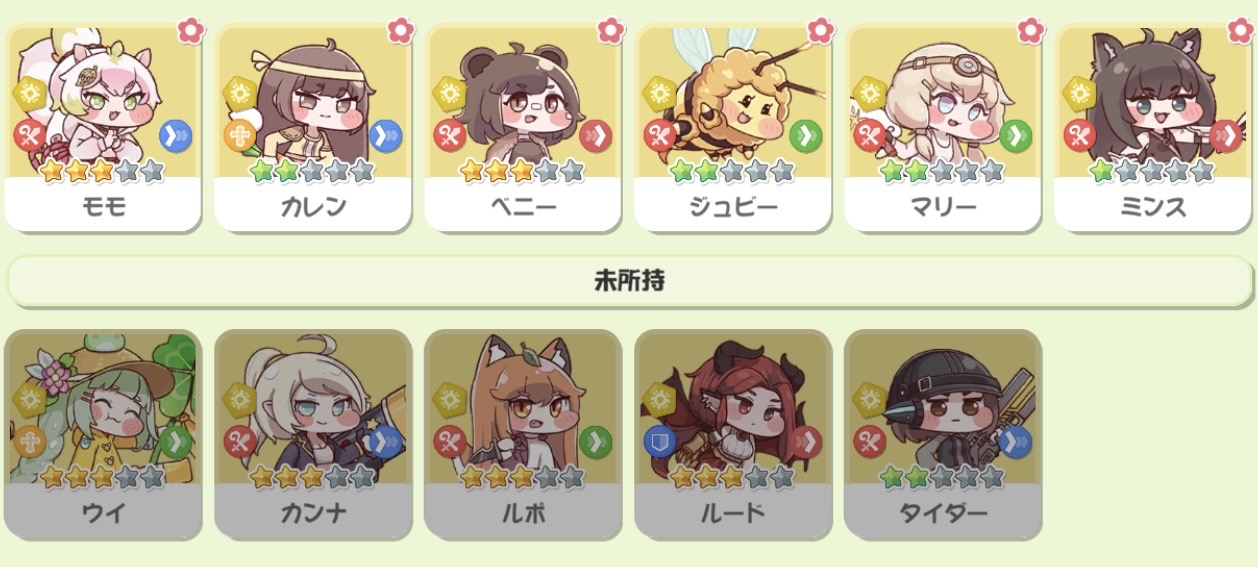
Task: Click the red attack icon on マリー card
Action: click(870, 135)
